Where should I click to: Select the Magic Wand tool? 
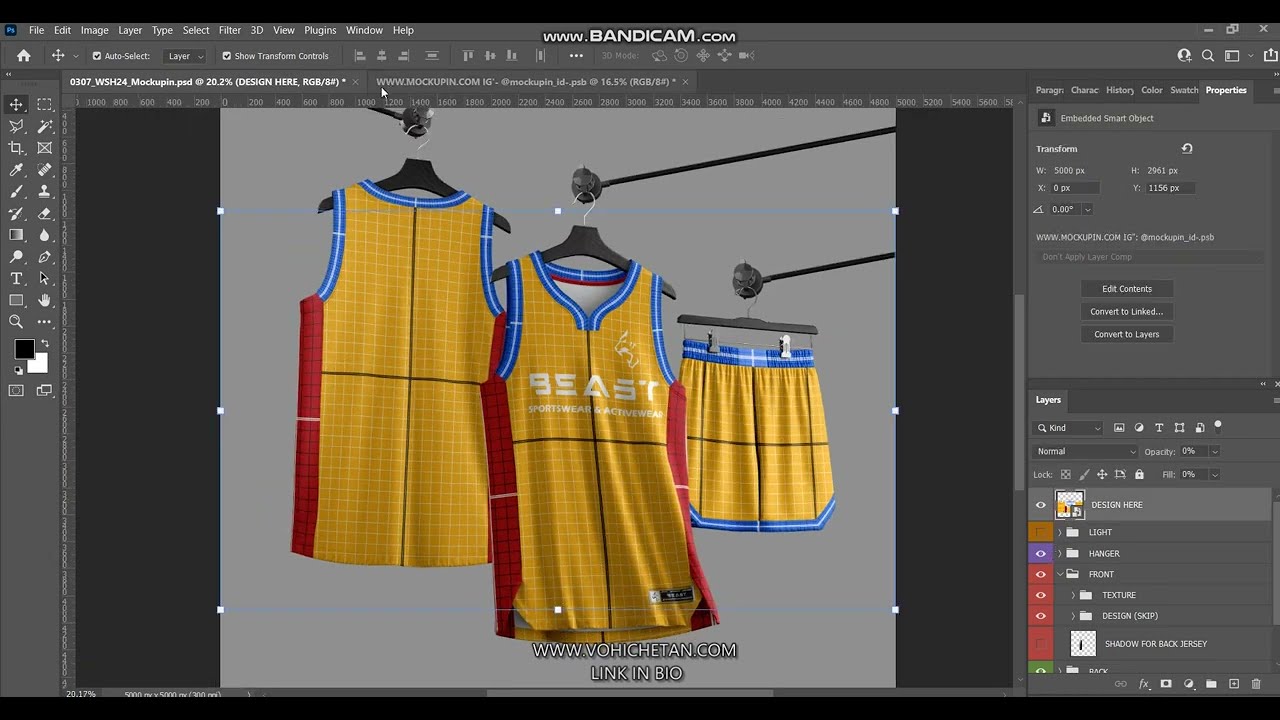[x=45, y=126]
